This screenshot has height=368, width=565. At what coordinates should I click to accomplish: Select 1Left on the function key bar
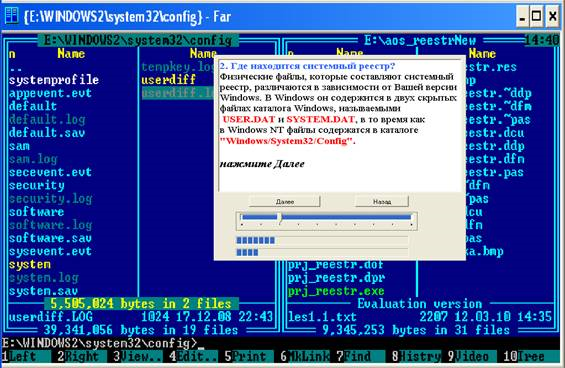point(26,356)
